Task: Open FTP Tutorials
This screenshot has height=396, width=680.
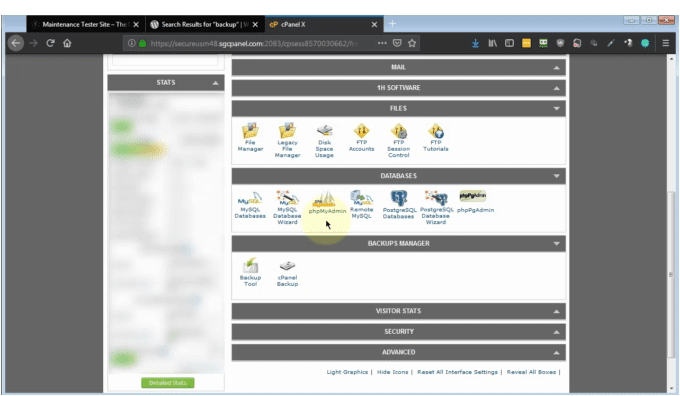Action: [435, 137]
